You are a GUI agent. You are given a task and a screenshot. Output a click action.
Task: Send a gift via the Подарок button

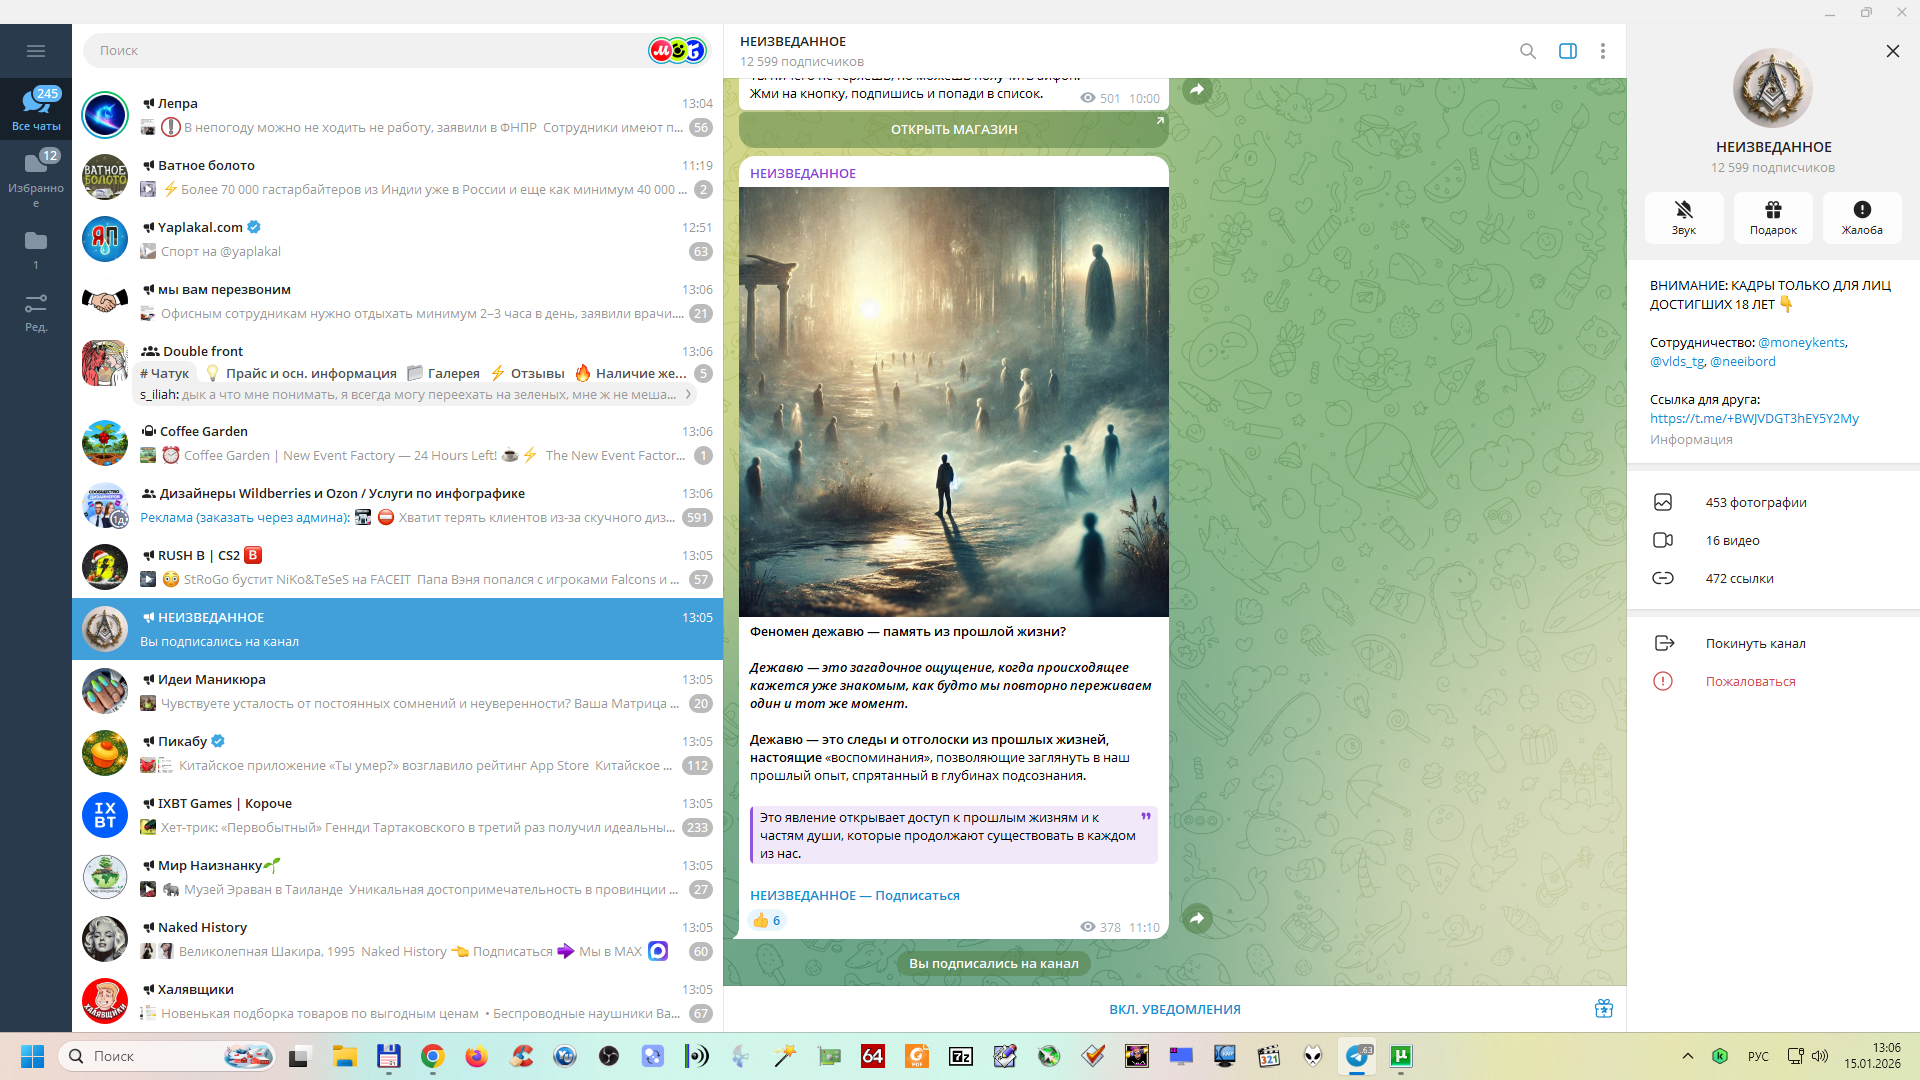pyautogui.click(x=1772, y=217)
